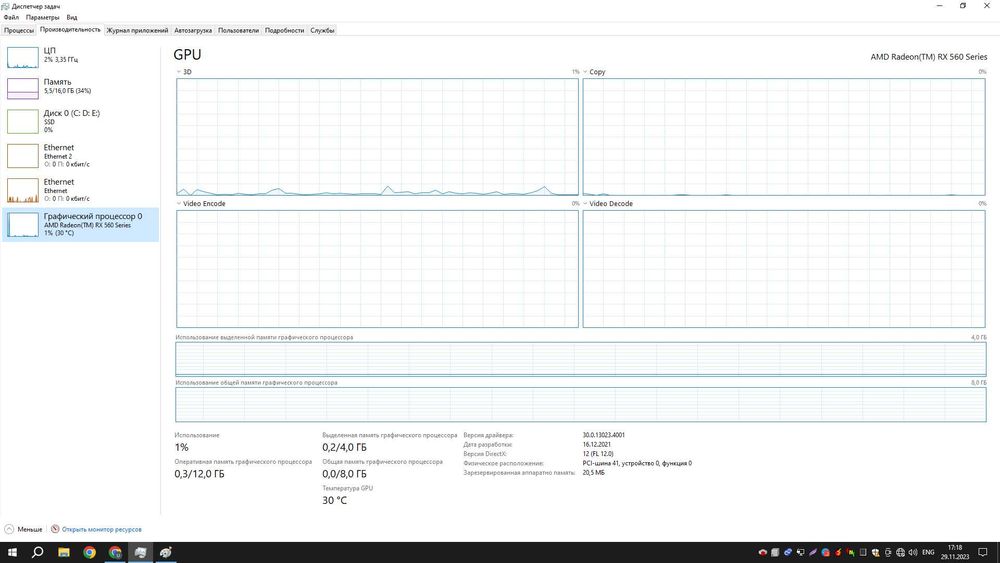Screen dimensions: 1000x563
Task: Select the Память usage thumbnail
Action: pos(23,89)
